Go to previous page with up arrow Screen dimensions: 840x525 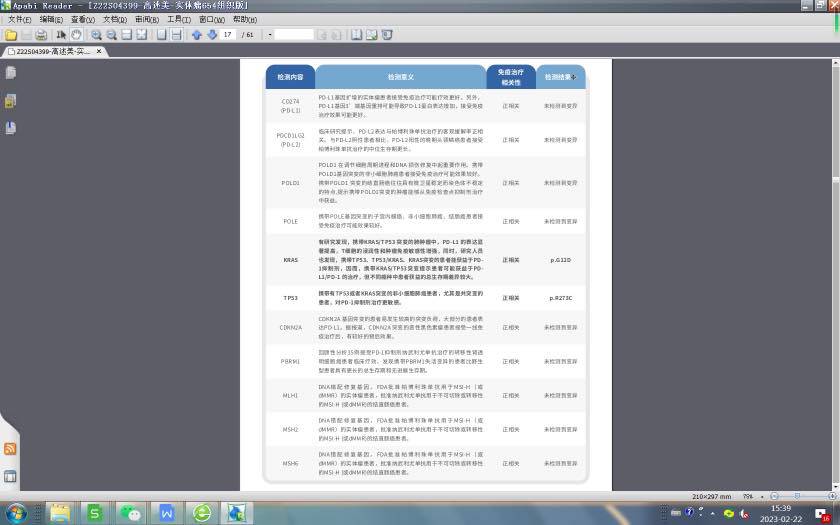[196, 35]
